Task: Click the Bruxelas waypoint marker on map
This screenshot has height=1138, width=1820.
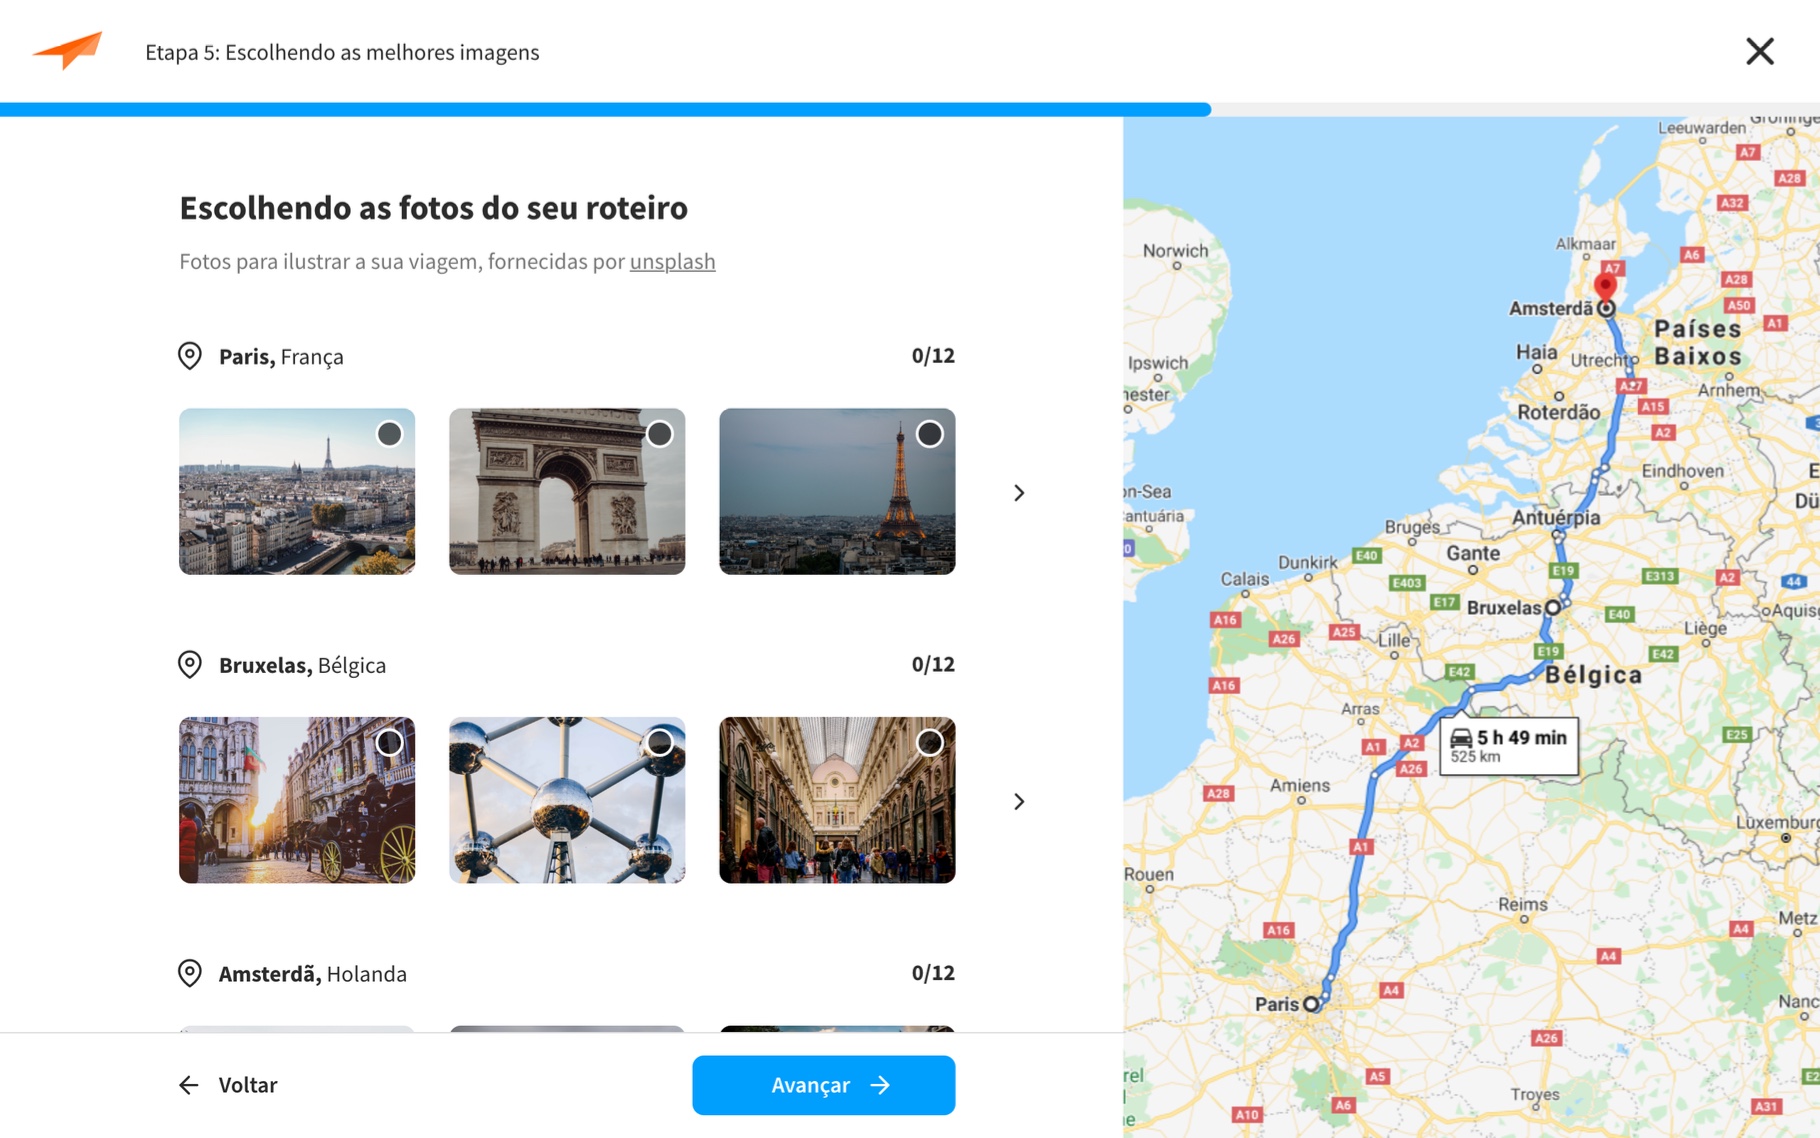Action: [x=1553, y=607]
